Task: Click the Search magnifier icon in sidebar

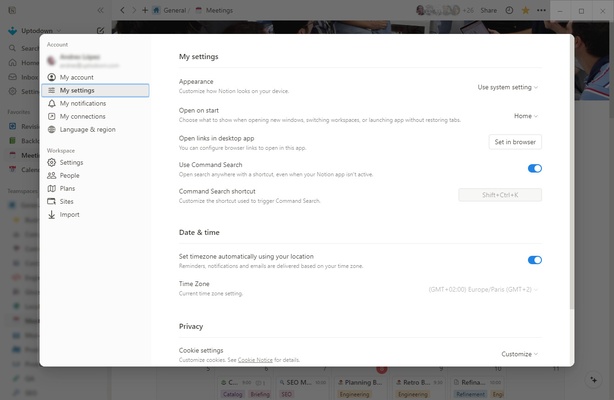Action: [13, 48]
